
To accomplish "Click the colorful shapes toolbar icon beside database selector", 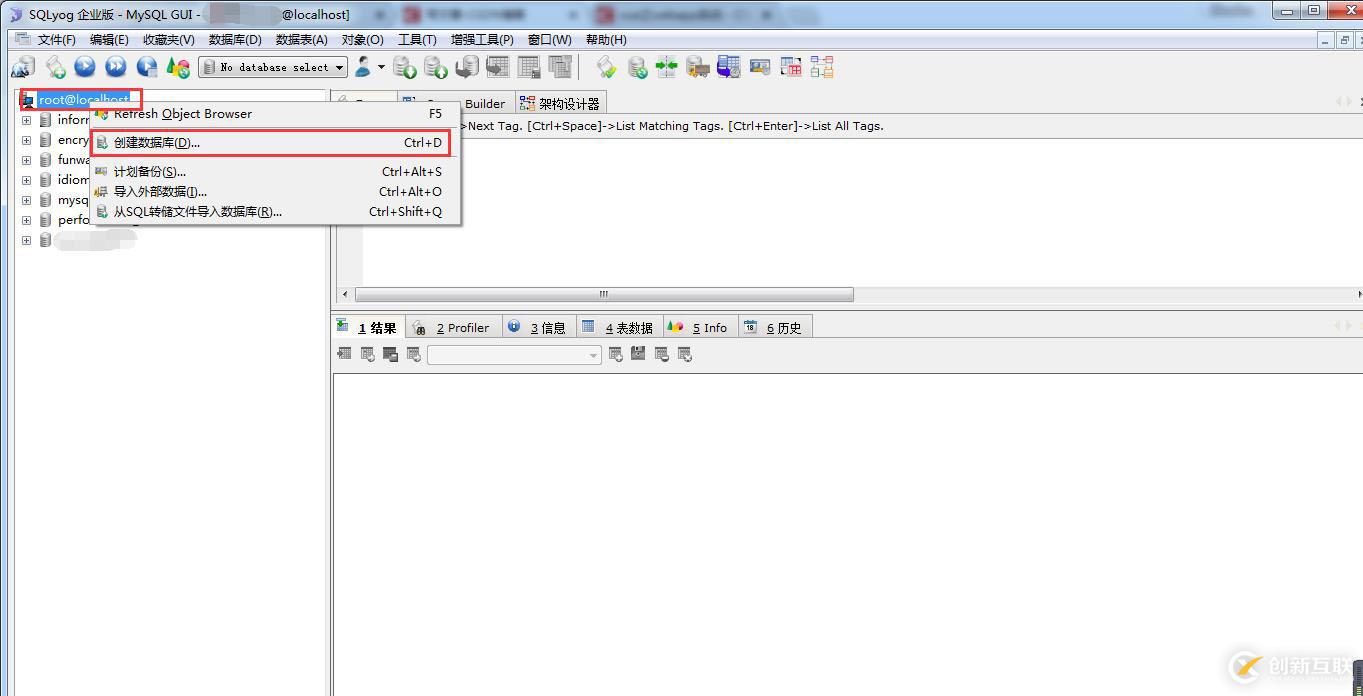I will point(178,67).
